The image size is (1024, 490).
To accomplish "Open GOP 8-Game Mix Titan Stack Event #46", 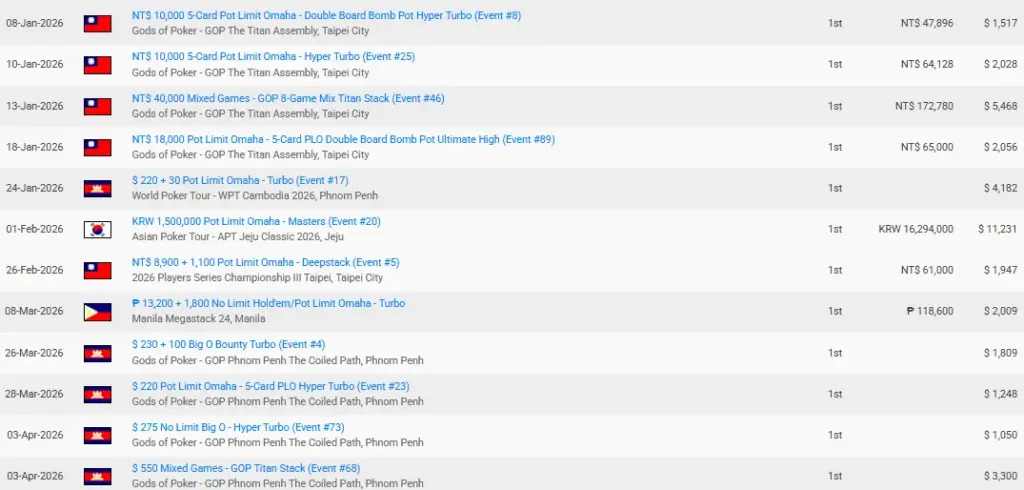I will click(288, 98).
